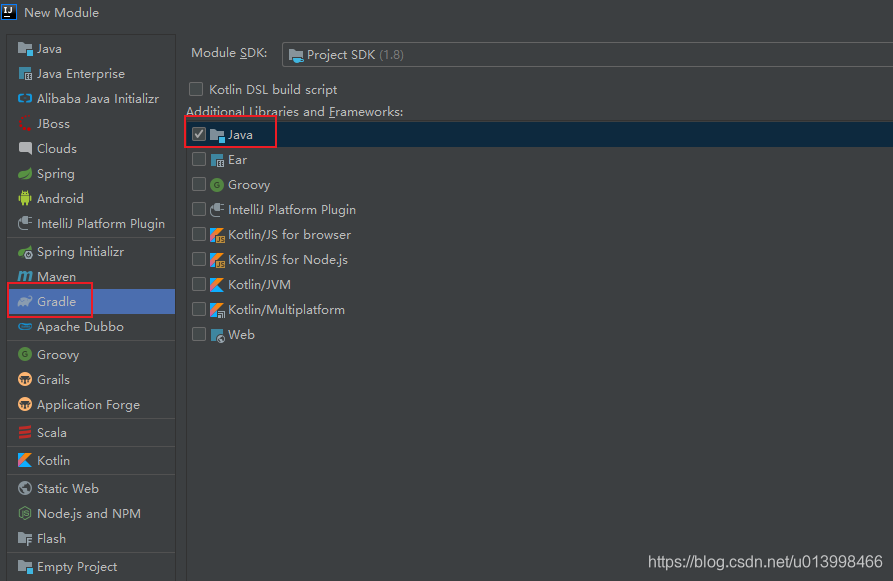Choose the Empty Project icon

coord(25,567)
